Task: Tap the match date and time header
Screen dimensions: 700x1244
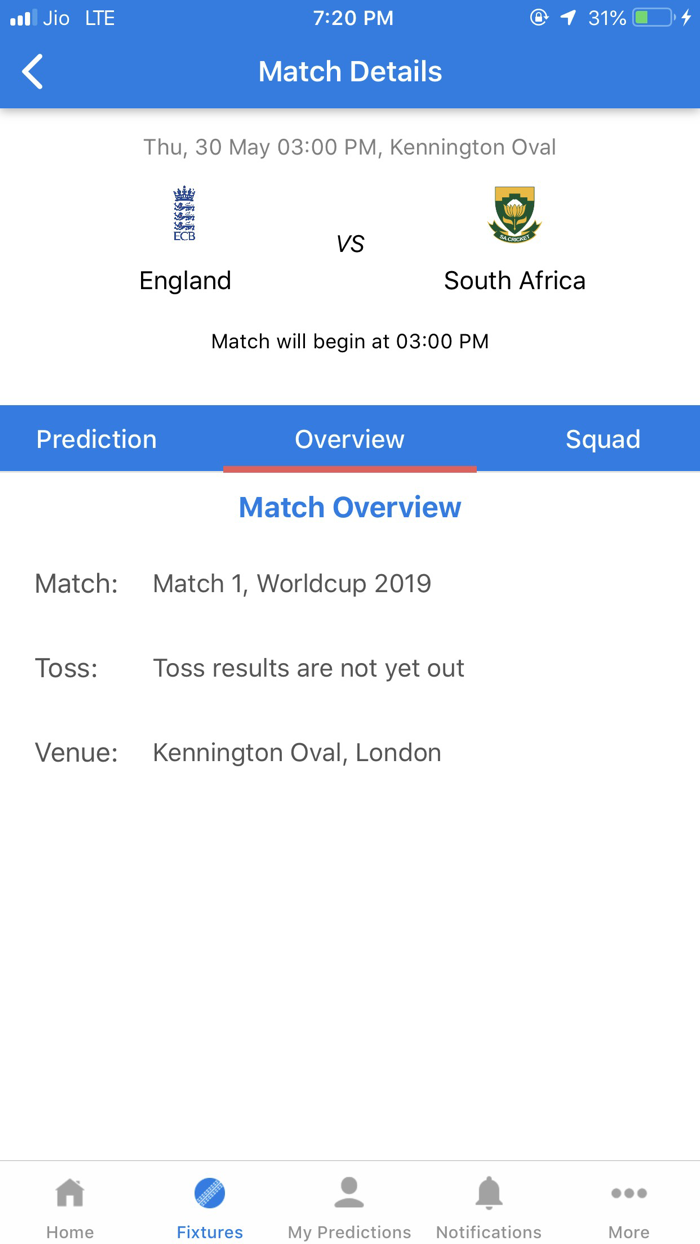Action: point(349,147)
